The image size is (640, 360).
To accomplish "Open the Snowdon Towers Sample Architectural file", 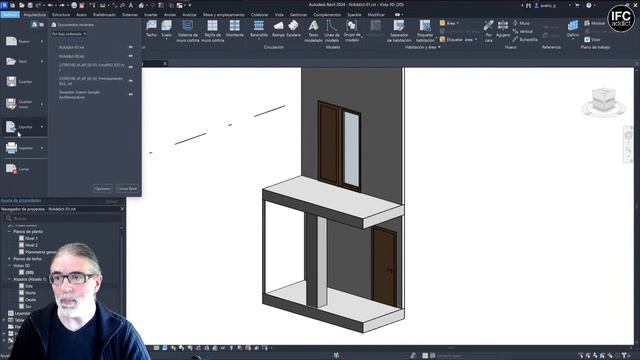I will (79, 95).
